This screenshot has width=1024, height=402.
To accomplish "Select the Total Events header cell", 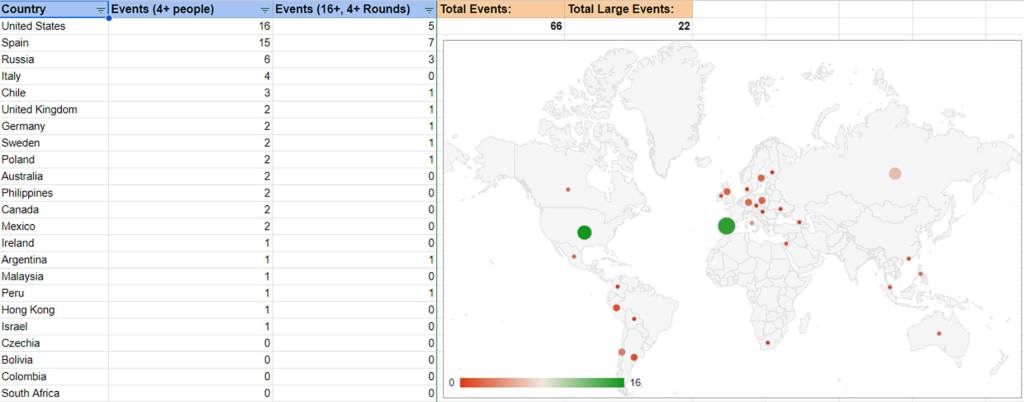I will [500, 9].
